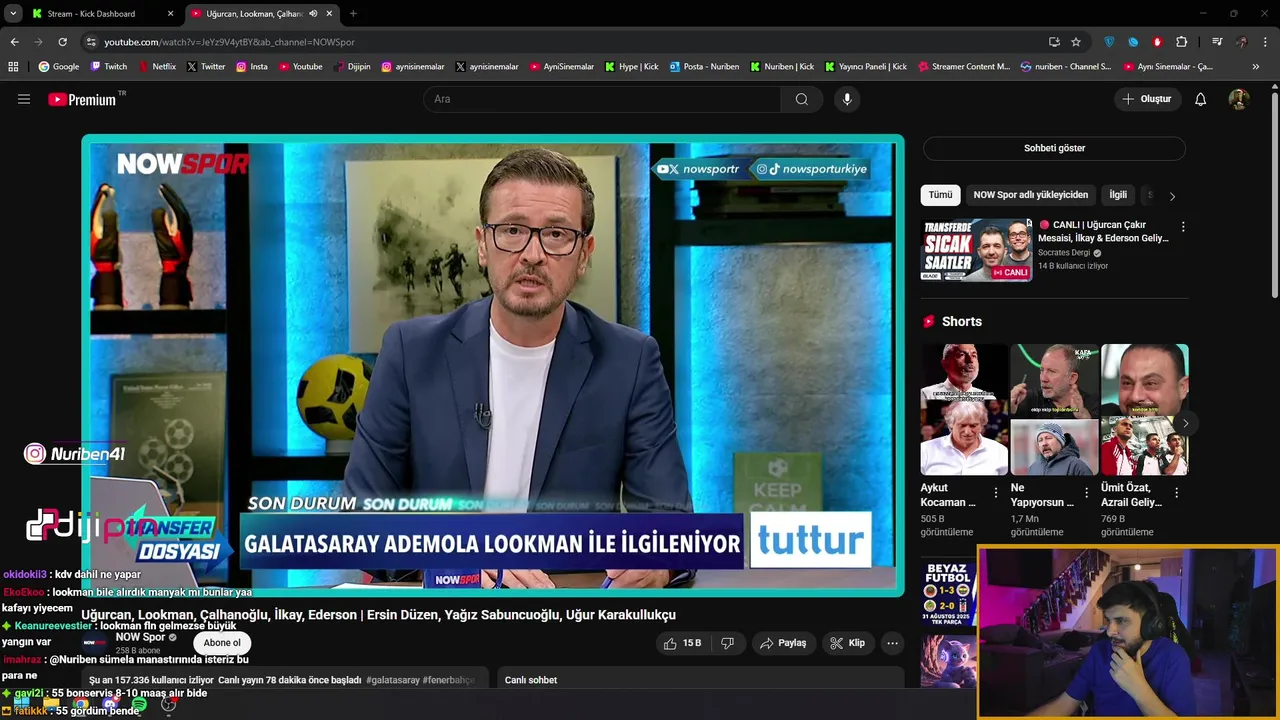
Task: Open the Sıcak Saatler live video thumbnail
Action: pyautogui.click(x=976, y=250)
